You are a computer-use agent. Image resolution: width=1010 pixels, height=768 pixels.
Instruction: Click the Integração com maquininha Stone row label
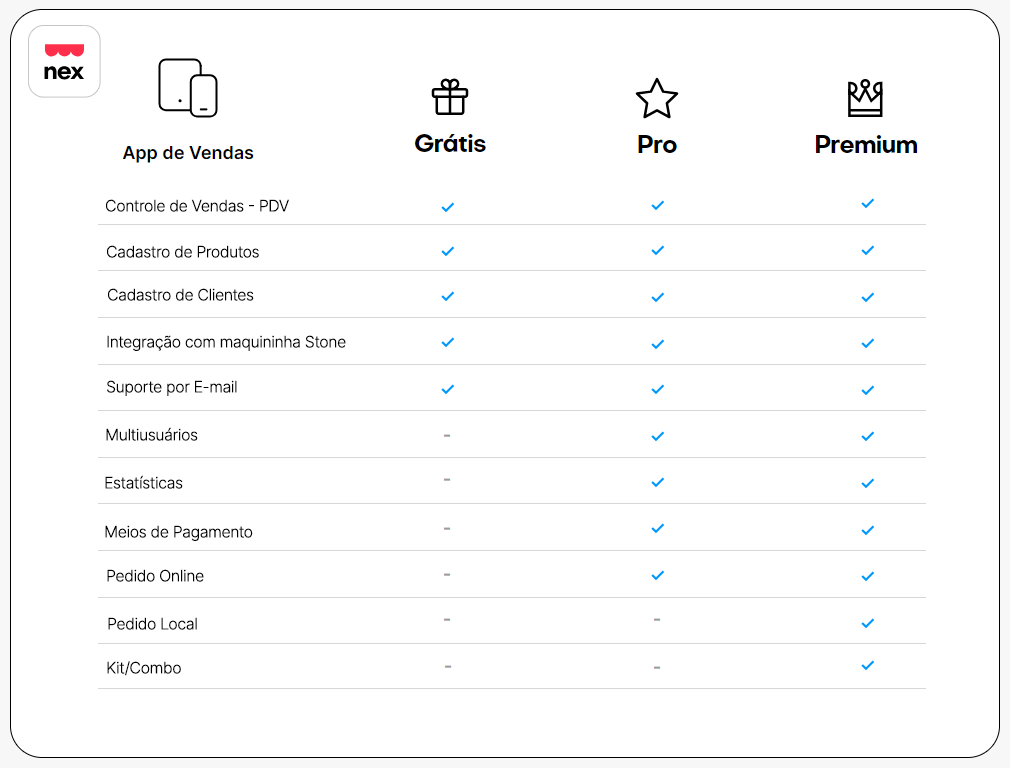(x=226, y=342)
